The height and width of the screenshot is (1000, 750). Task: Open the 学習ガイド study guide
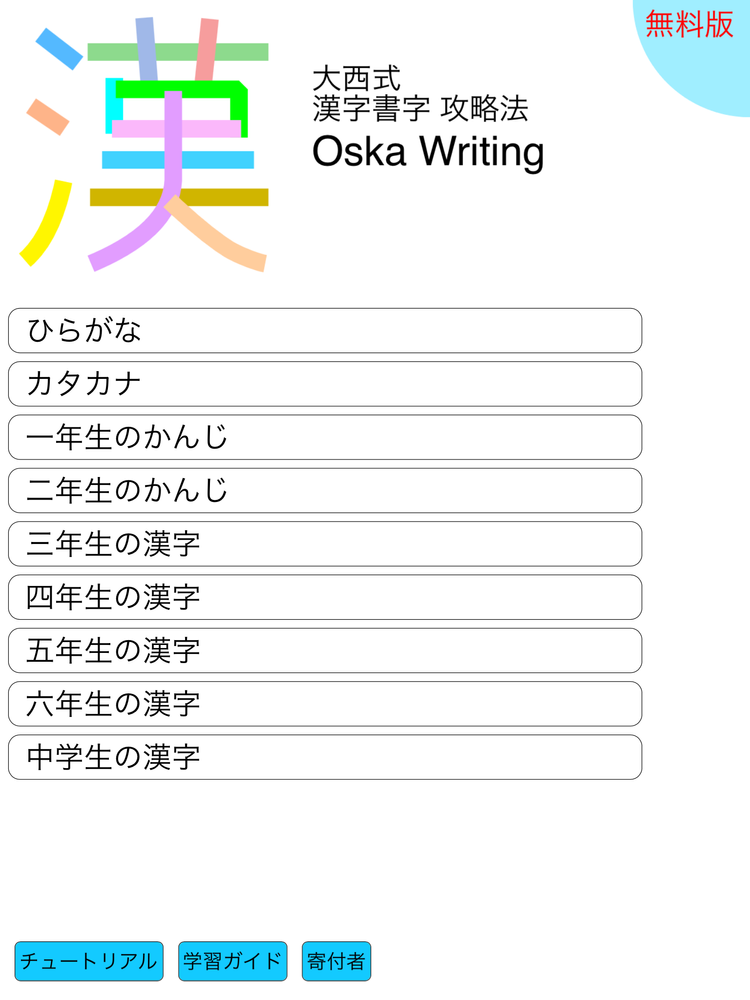[231, 961]
